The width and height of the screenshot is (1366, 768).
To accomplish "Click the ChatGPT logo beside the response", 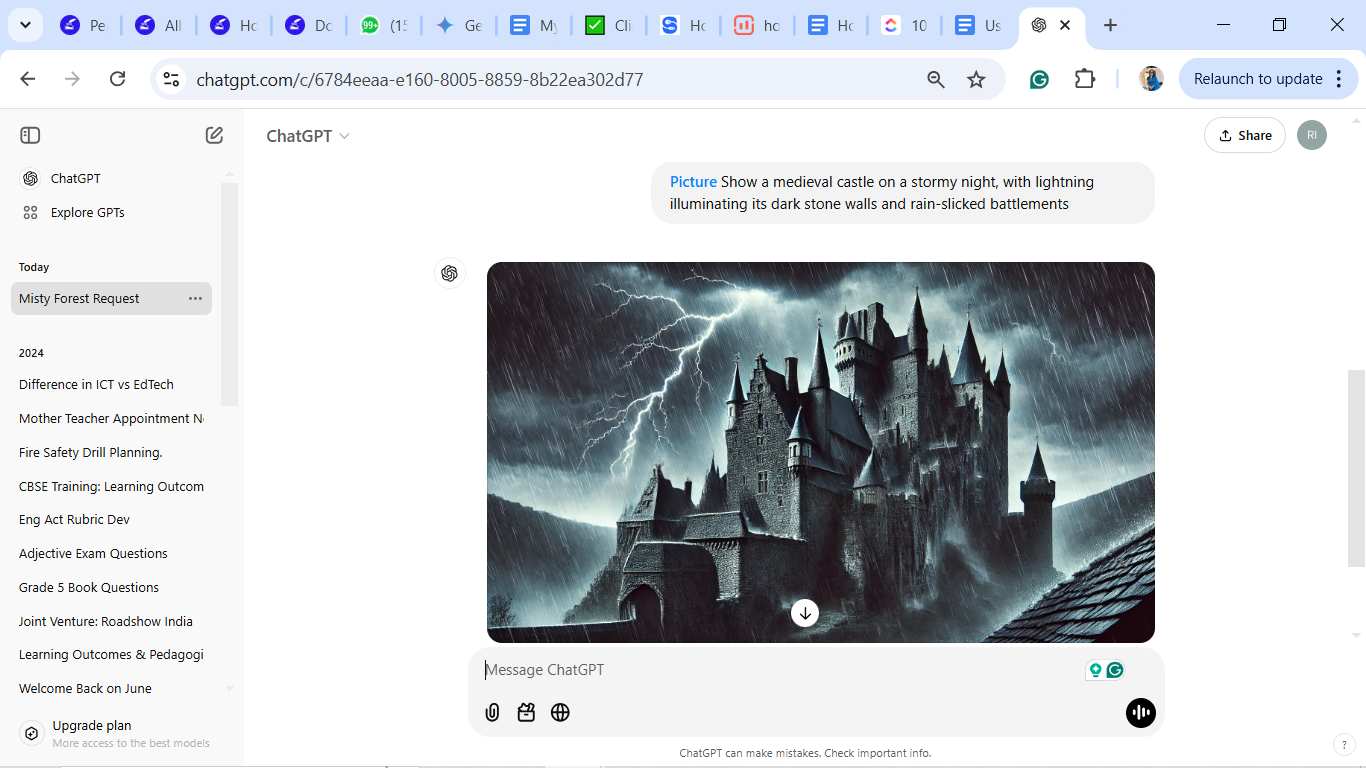I will (450, 273).
